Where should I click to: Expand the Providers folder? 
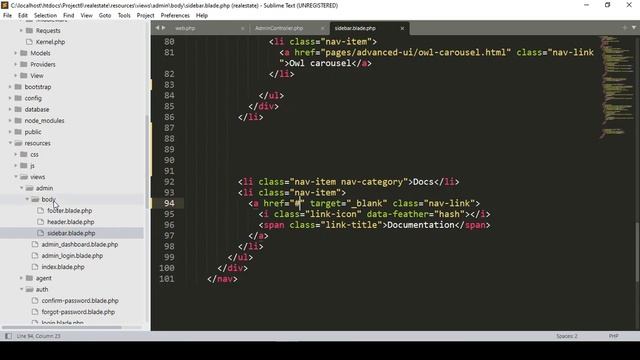point(16,64)
